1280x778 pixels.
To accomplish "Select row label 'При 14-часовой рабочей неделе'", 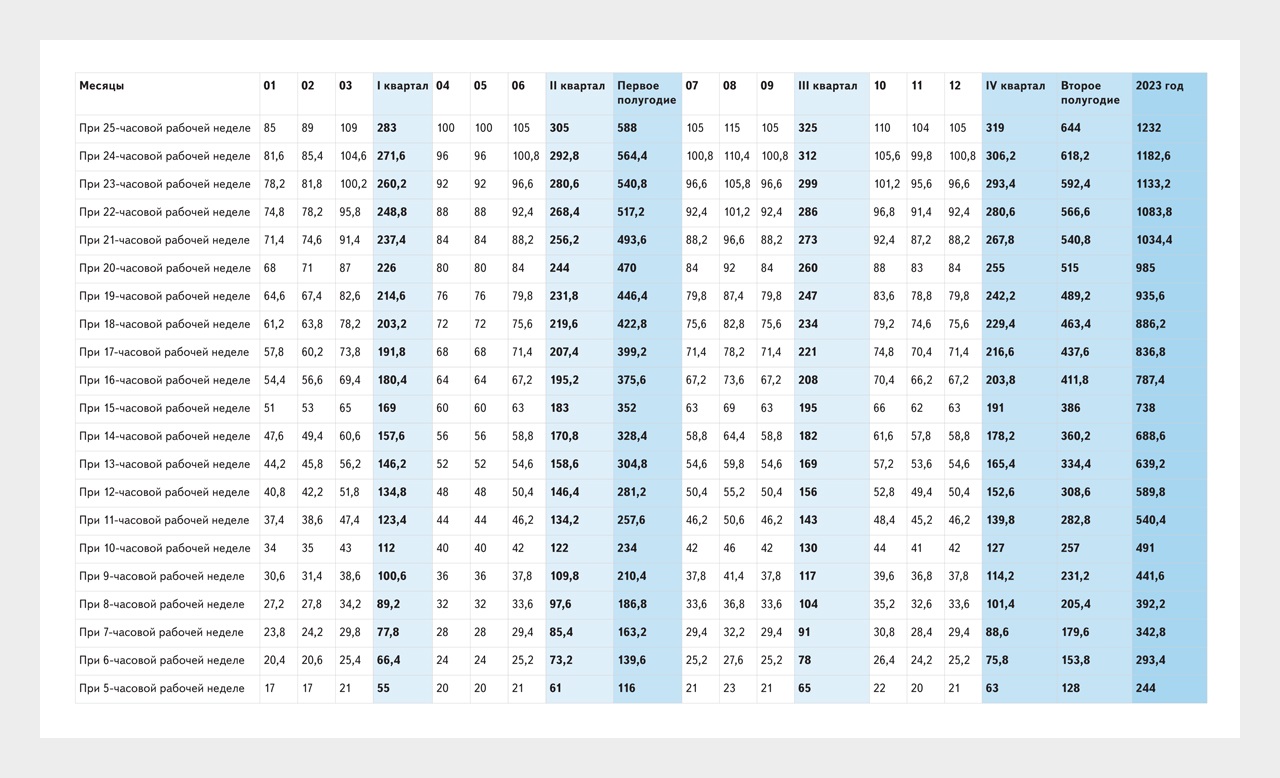I will click(165, 436).
